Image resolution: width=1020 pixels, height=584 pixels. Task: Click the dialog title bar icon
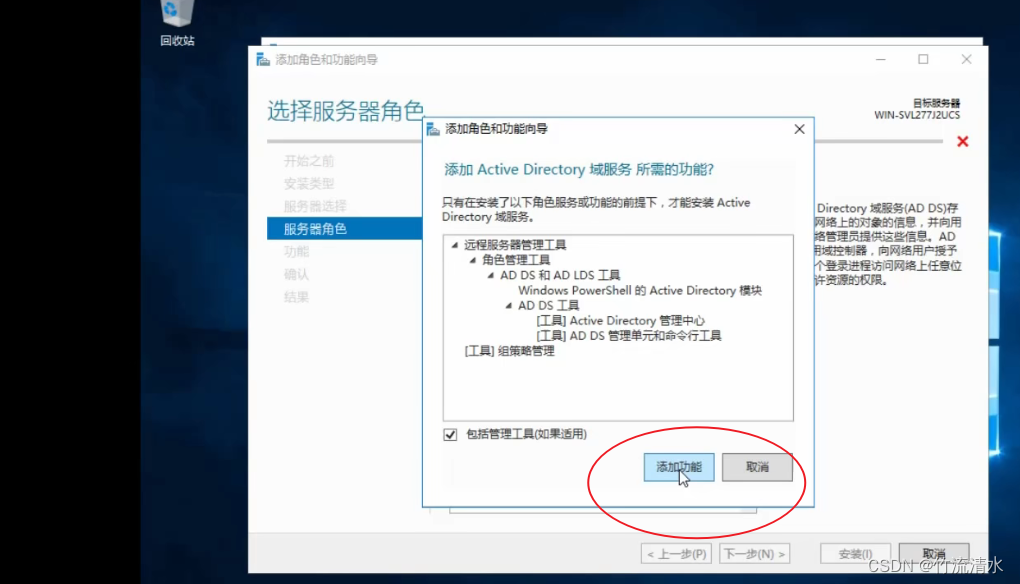click(x=433, y=129)
